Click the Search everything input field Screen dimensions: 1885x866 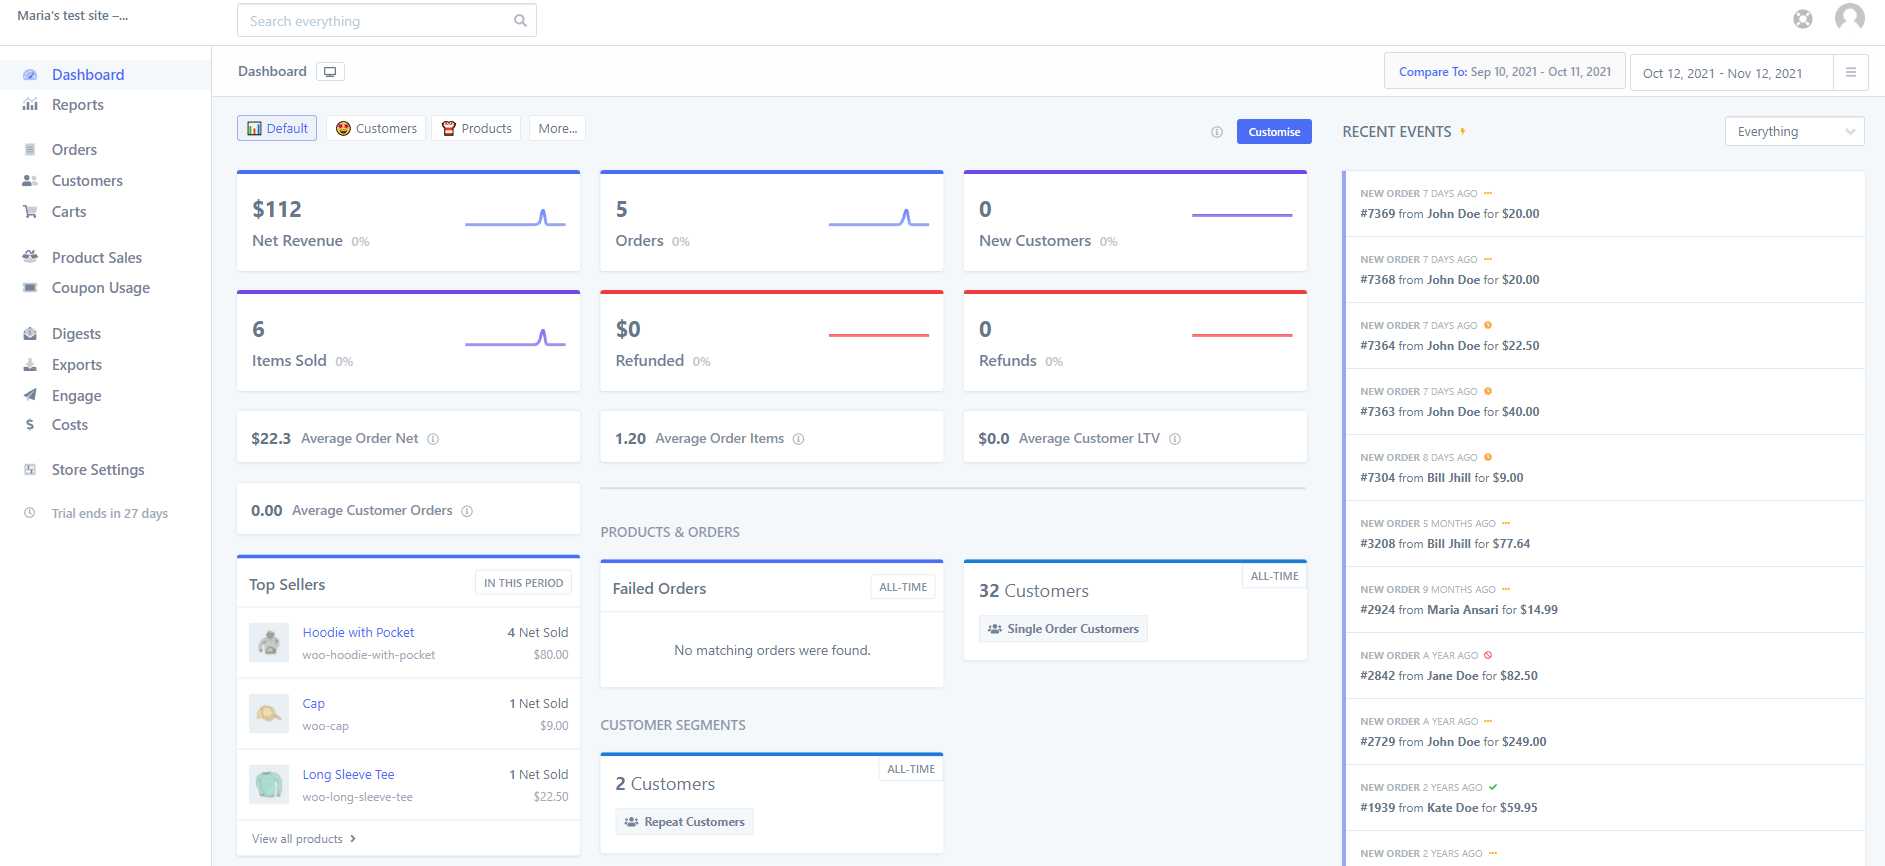(387, 21)
